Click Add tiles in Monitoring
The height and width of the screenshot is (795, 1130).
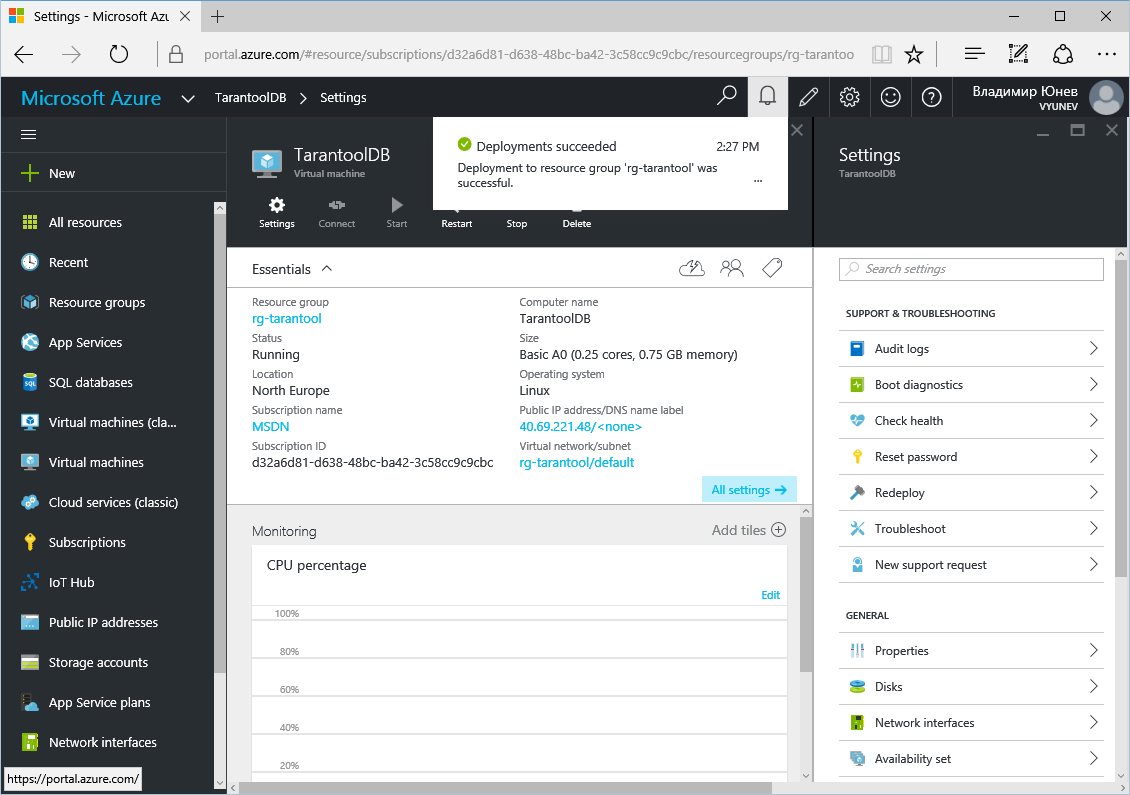point(748,530)
